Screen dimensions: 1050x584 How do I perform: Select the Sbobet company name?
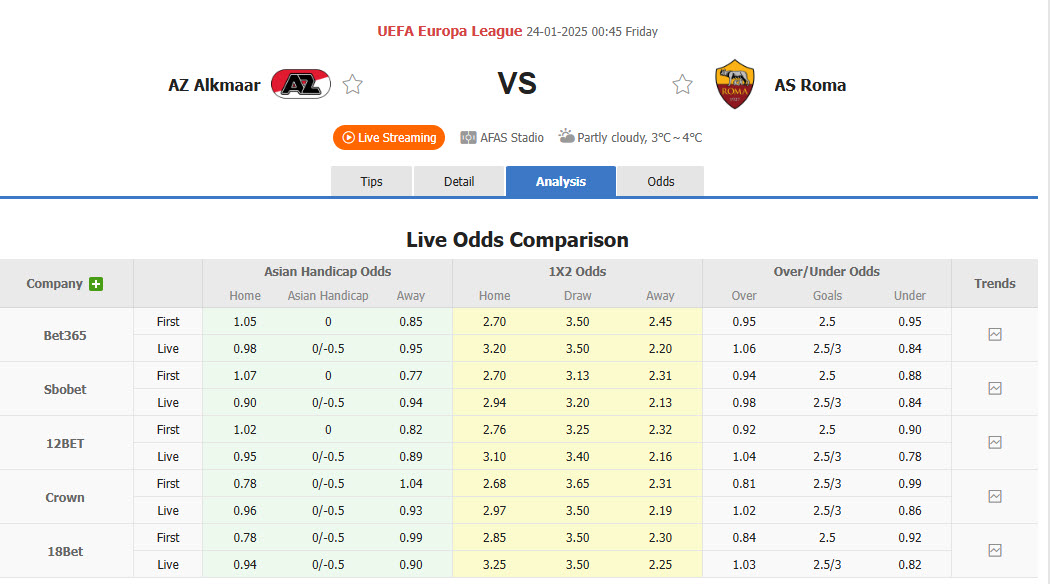coord(65,389)
